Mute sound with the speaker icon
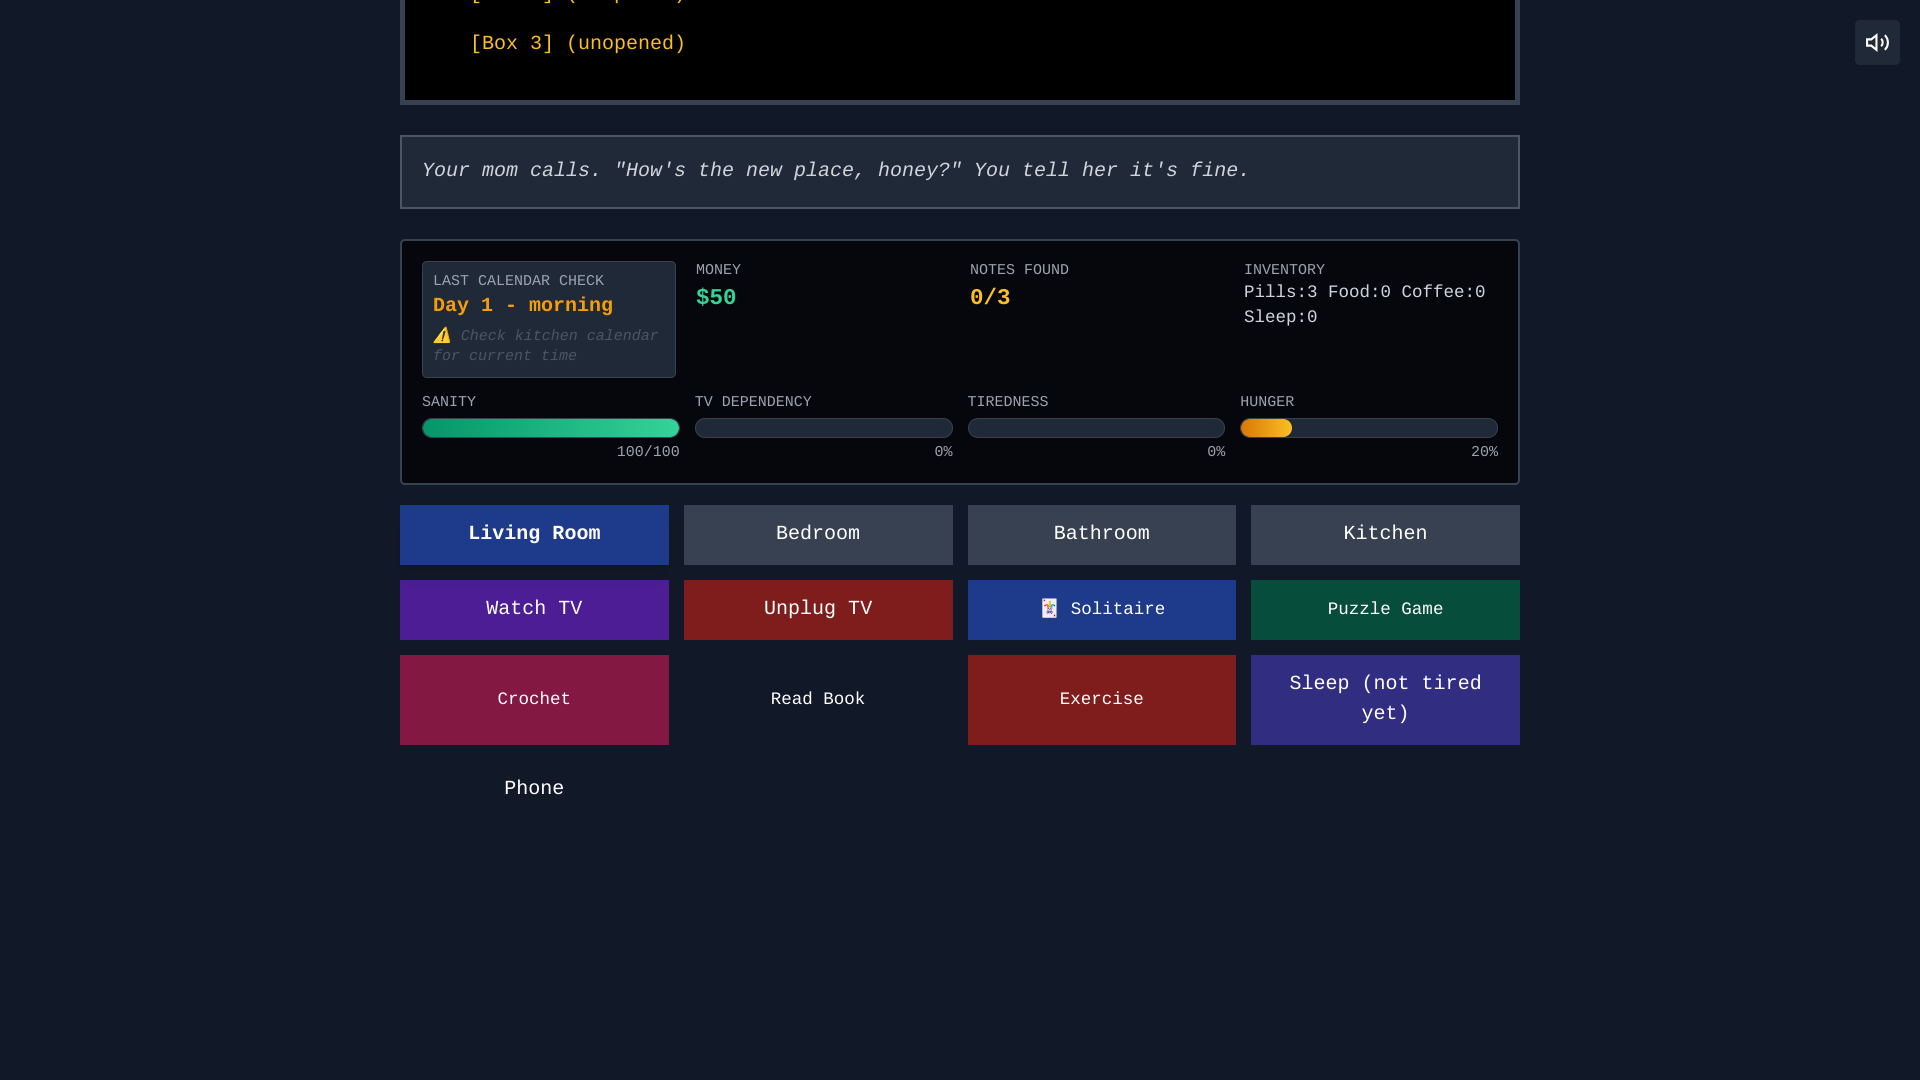The width and height of the screenshot is (1920, 1080). 1877,43
